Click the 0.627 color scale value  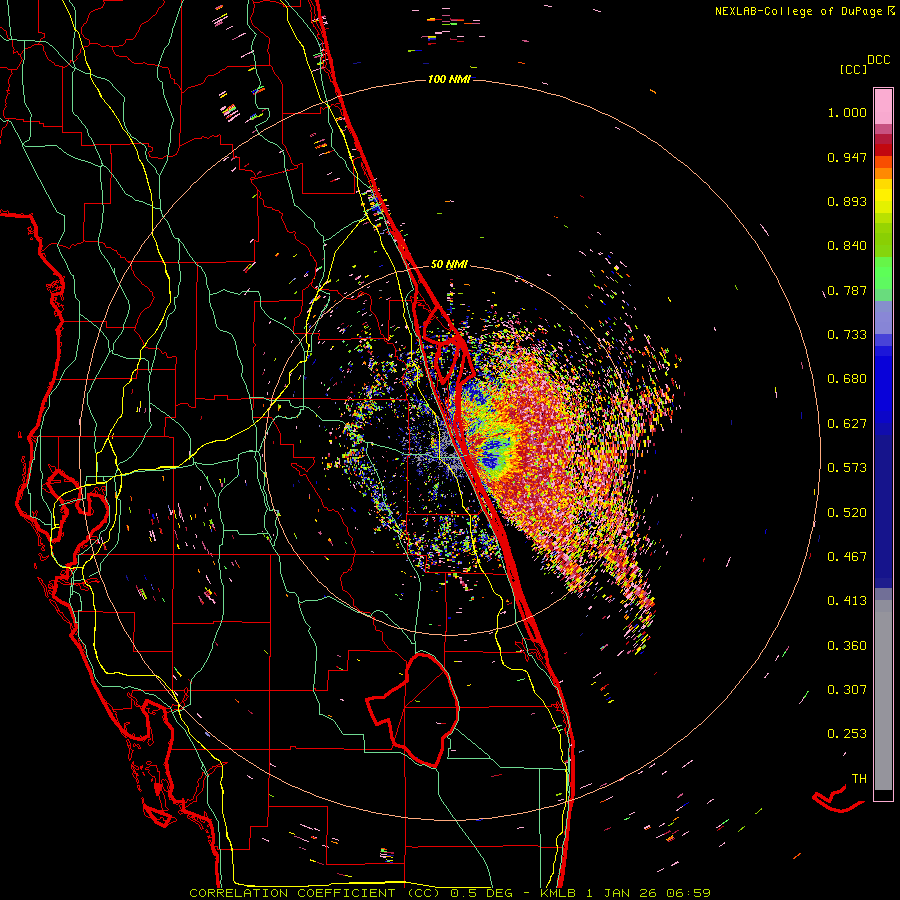(x=847, y=424)
